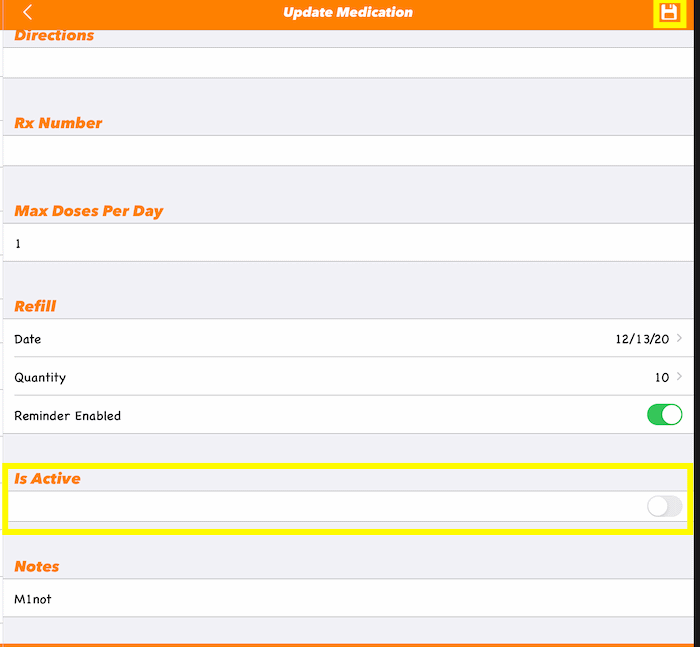Select the refill date value 12/13/20
This screenshot has height=647, width=700.
642,339
